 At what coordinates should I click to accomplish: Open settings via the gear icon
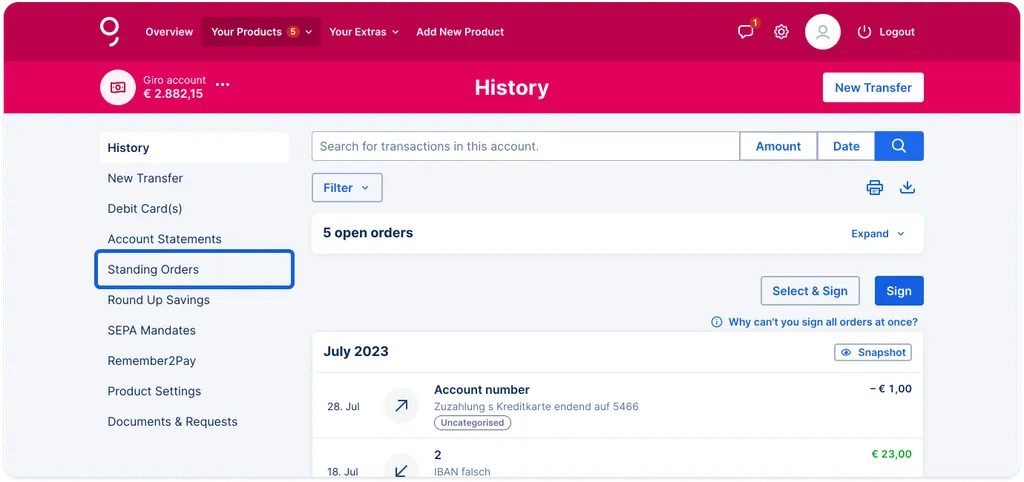tap(781, 31)
